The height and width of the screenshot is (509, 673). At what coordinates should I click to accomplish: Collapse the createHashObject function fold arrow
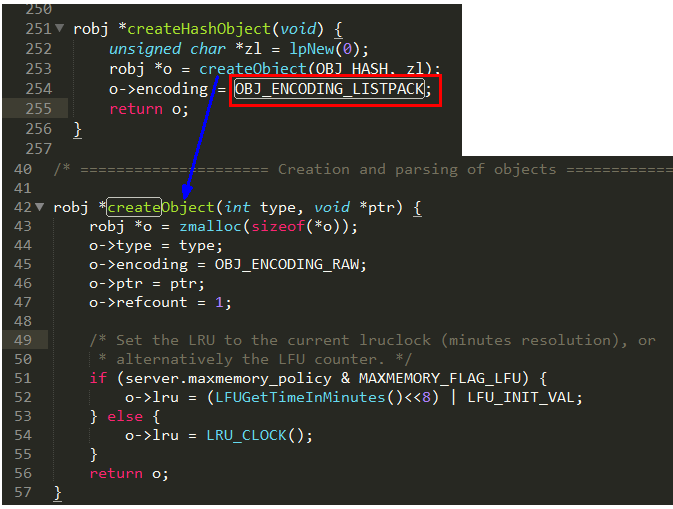[60, 28]
